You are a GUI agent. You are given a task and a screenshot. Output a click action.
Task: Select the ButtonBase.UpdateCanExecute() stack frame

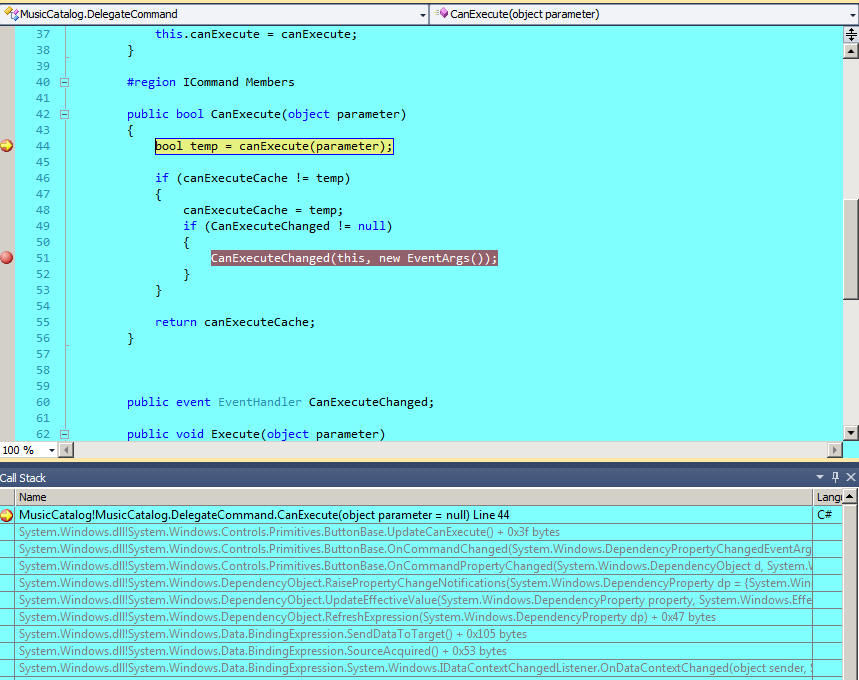coord(414,532)
